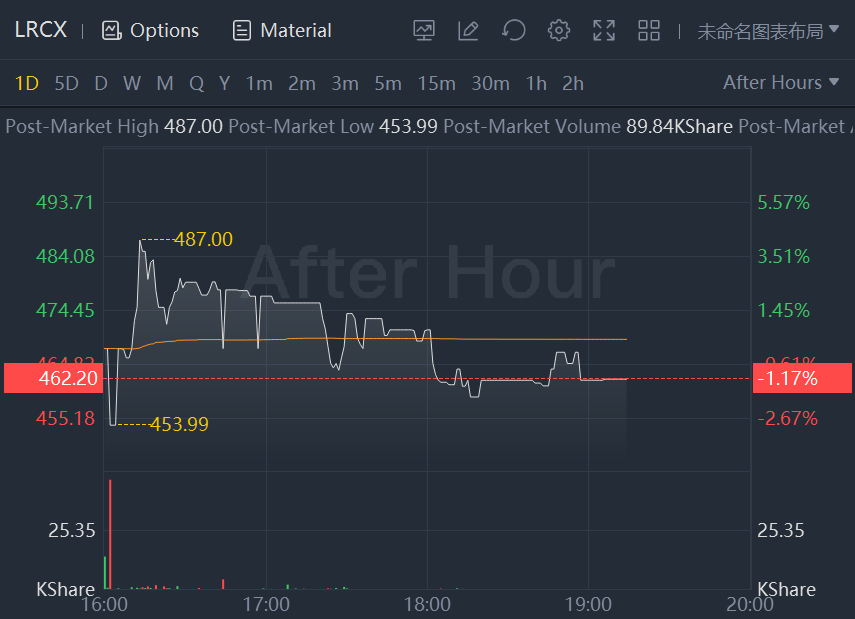
Task: Toggle fullscreen chart view
Action: [x=604, y=31]
